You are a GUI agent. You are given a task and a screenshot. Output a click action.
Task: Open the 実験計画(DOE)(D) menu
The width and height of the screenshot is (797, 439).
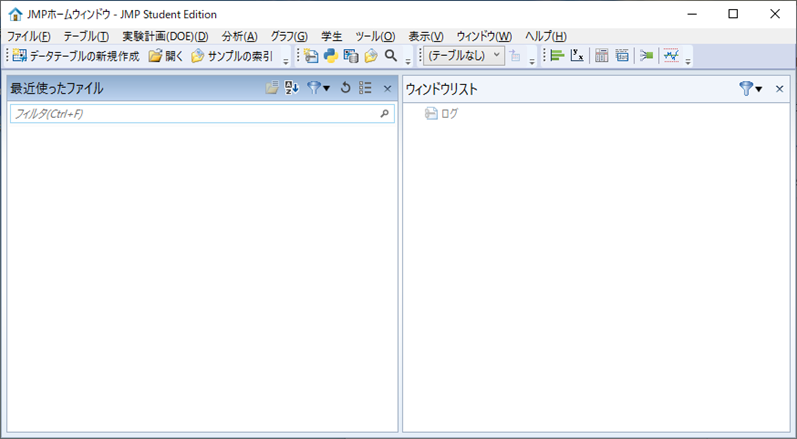(x=165, y=36)
